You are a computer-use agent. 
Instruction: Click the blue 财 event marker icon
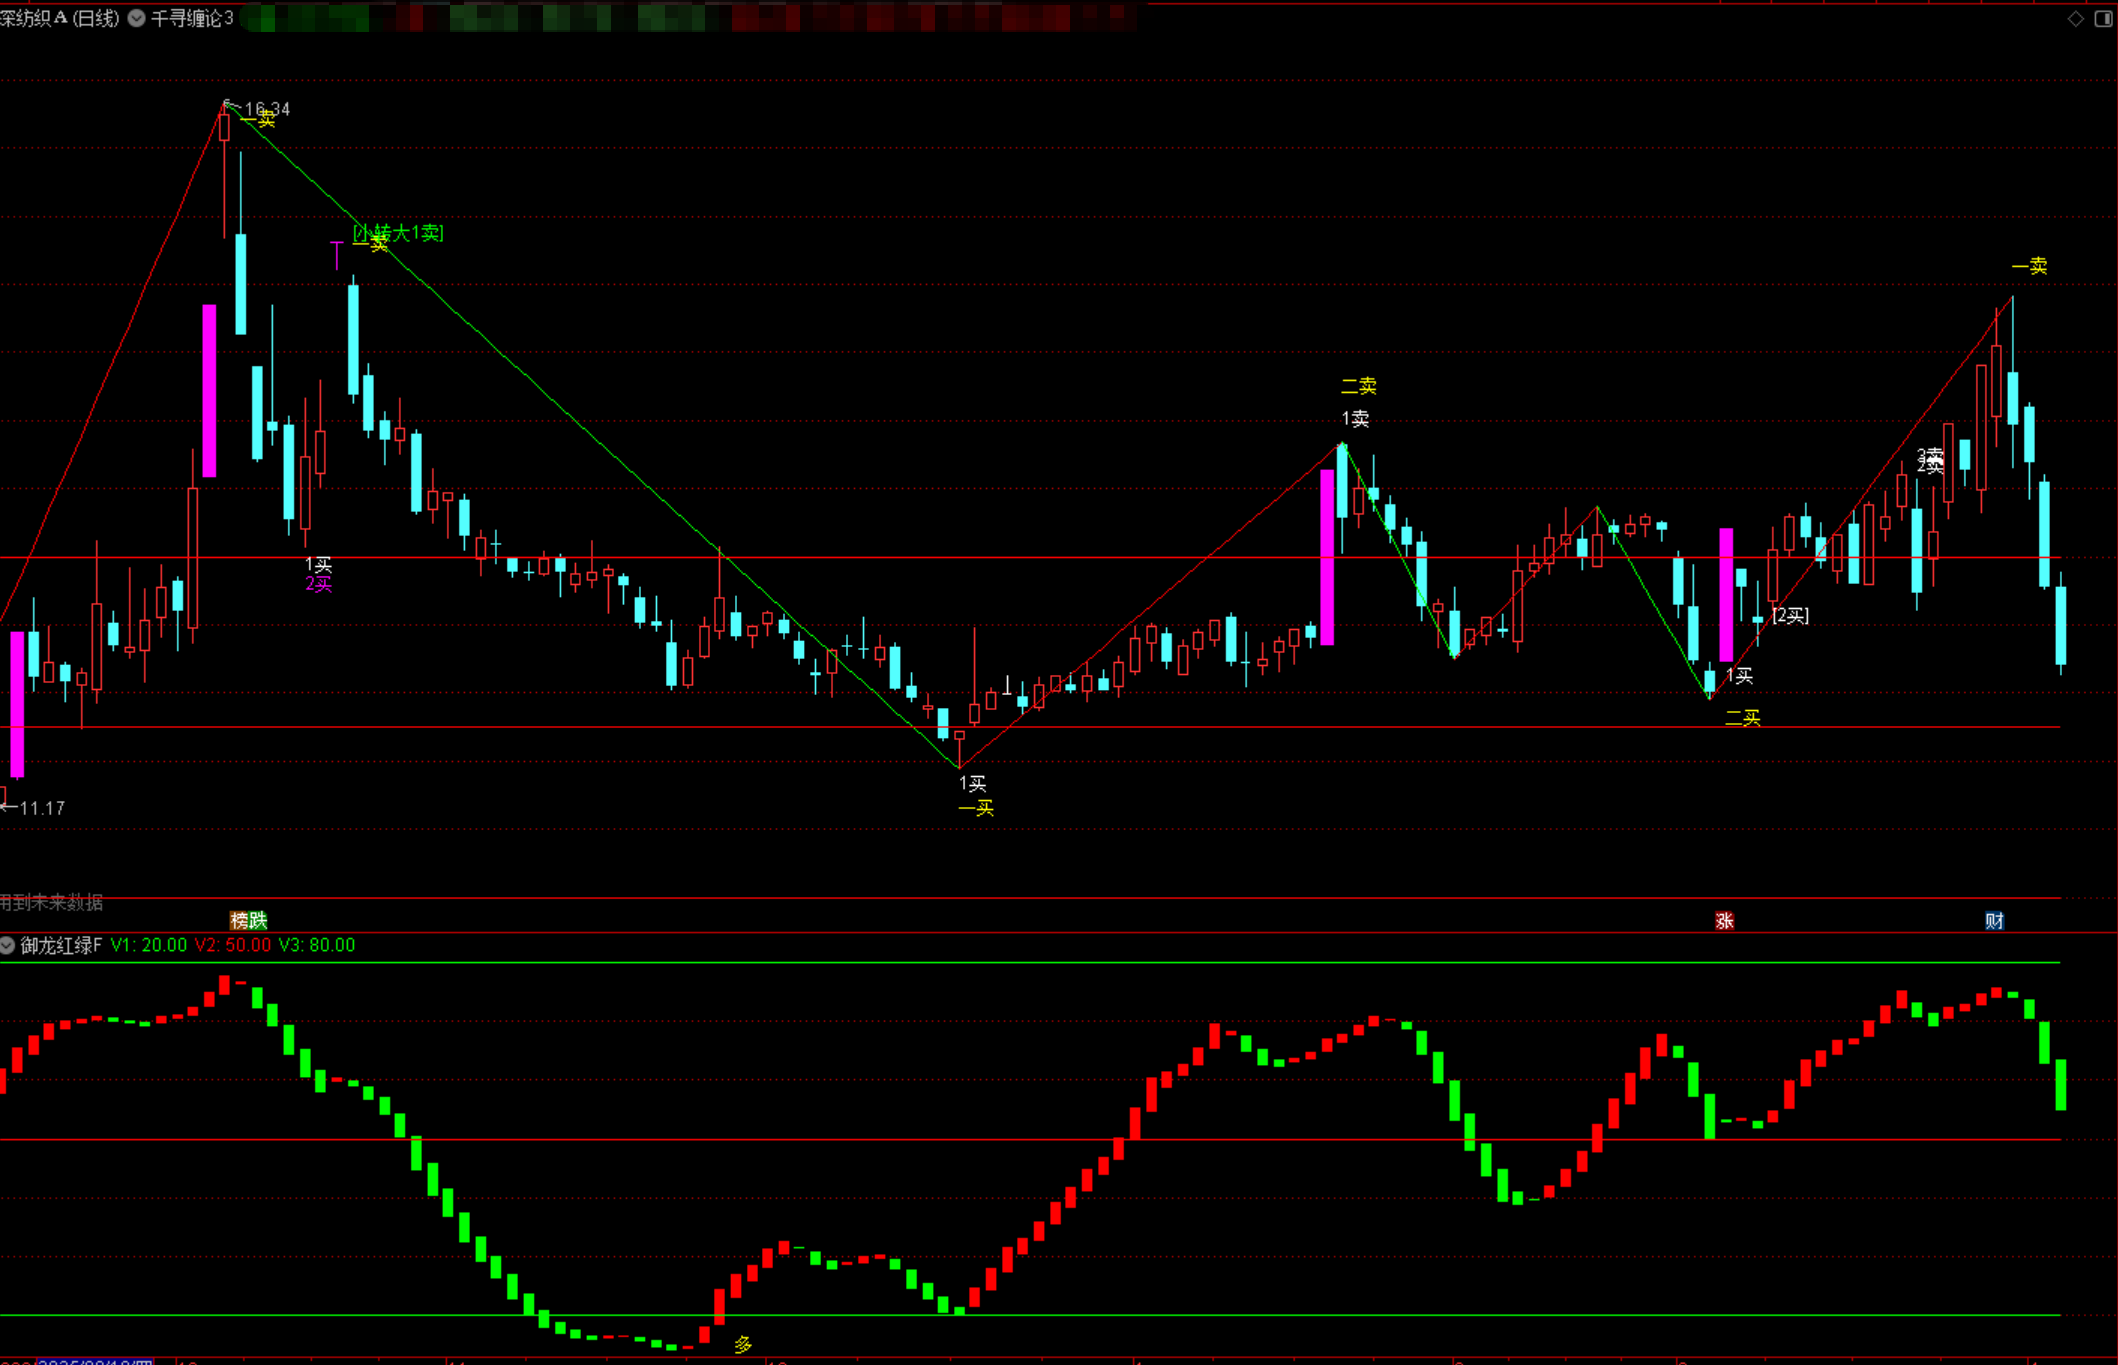point(1994,921)
